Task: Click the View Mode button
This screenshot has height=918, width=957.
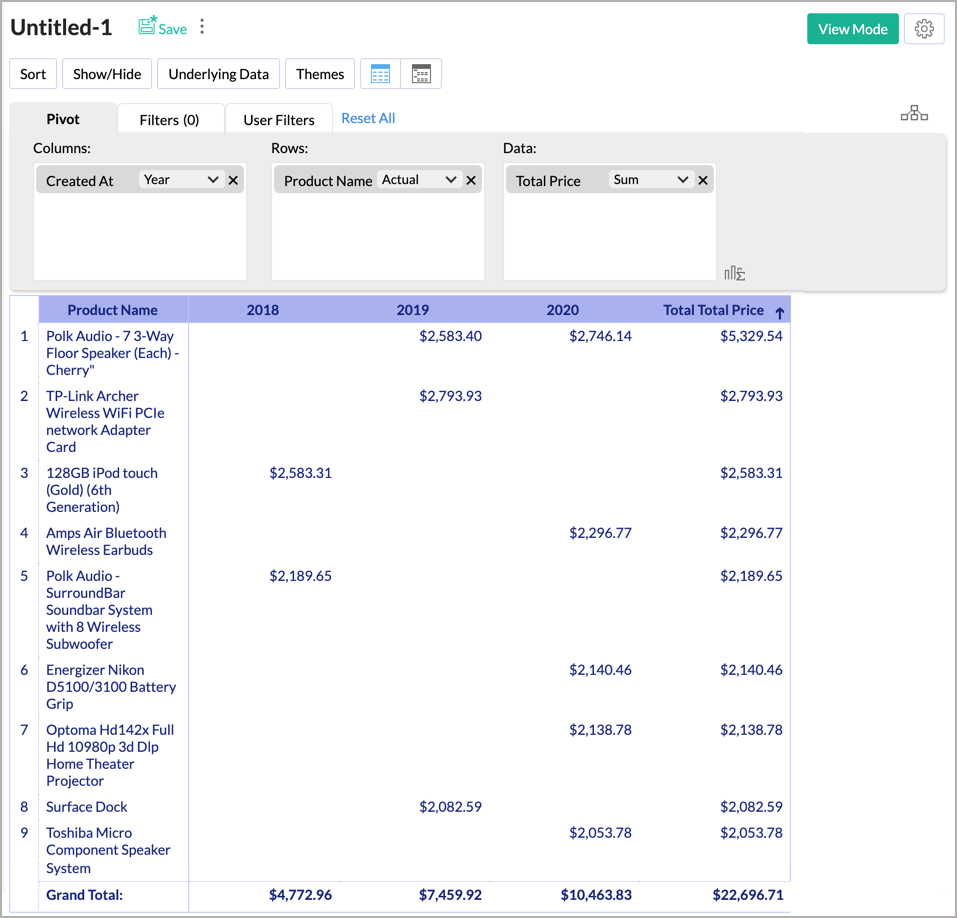Action: click(x=852, y=29)
